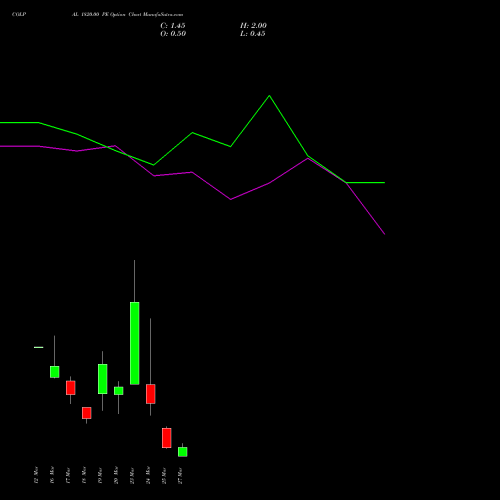Select the 17 Mar date label

(68, 475)
